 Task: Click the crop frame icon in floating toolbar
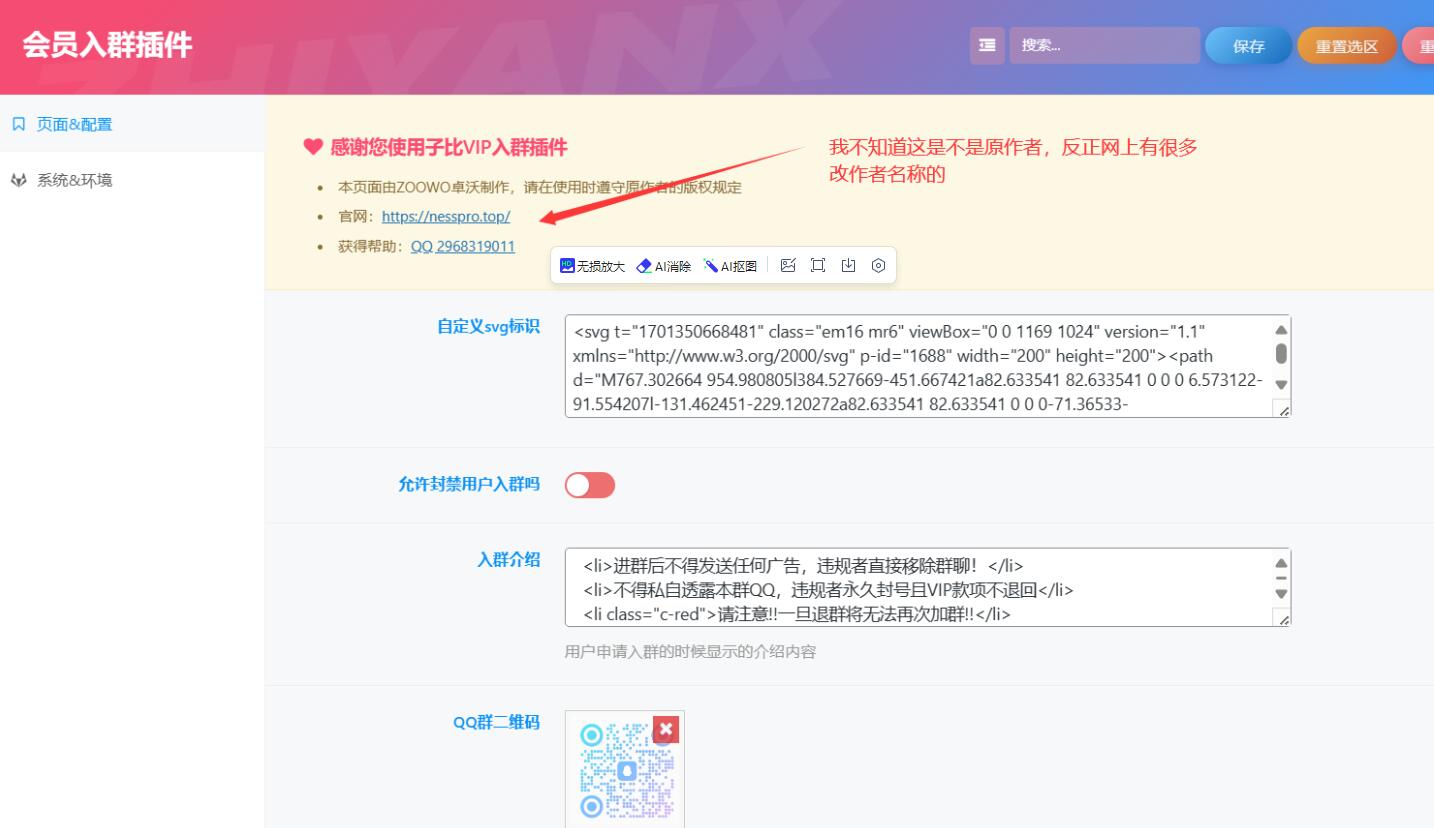[x=818, y=265]
